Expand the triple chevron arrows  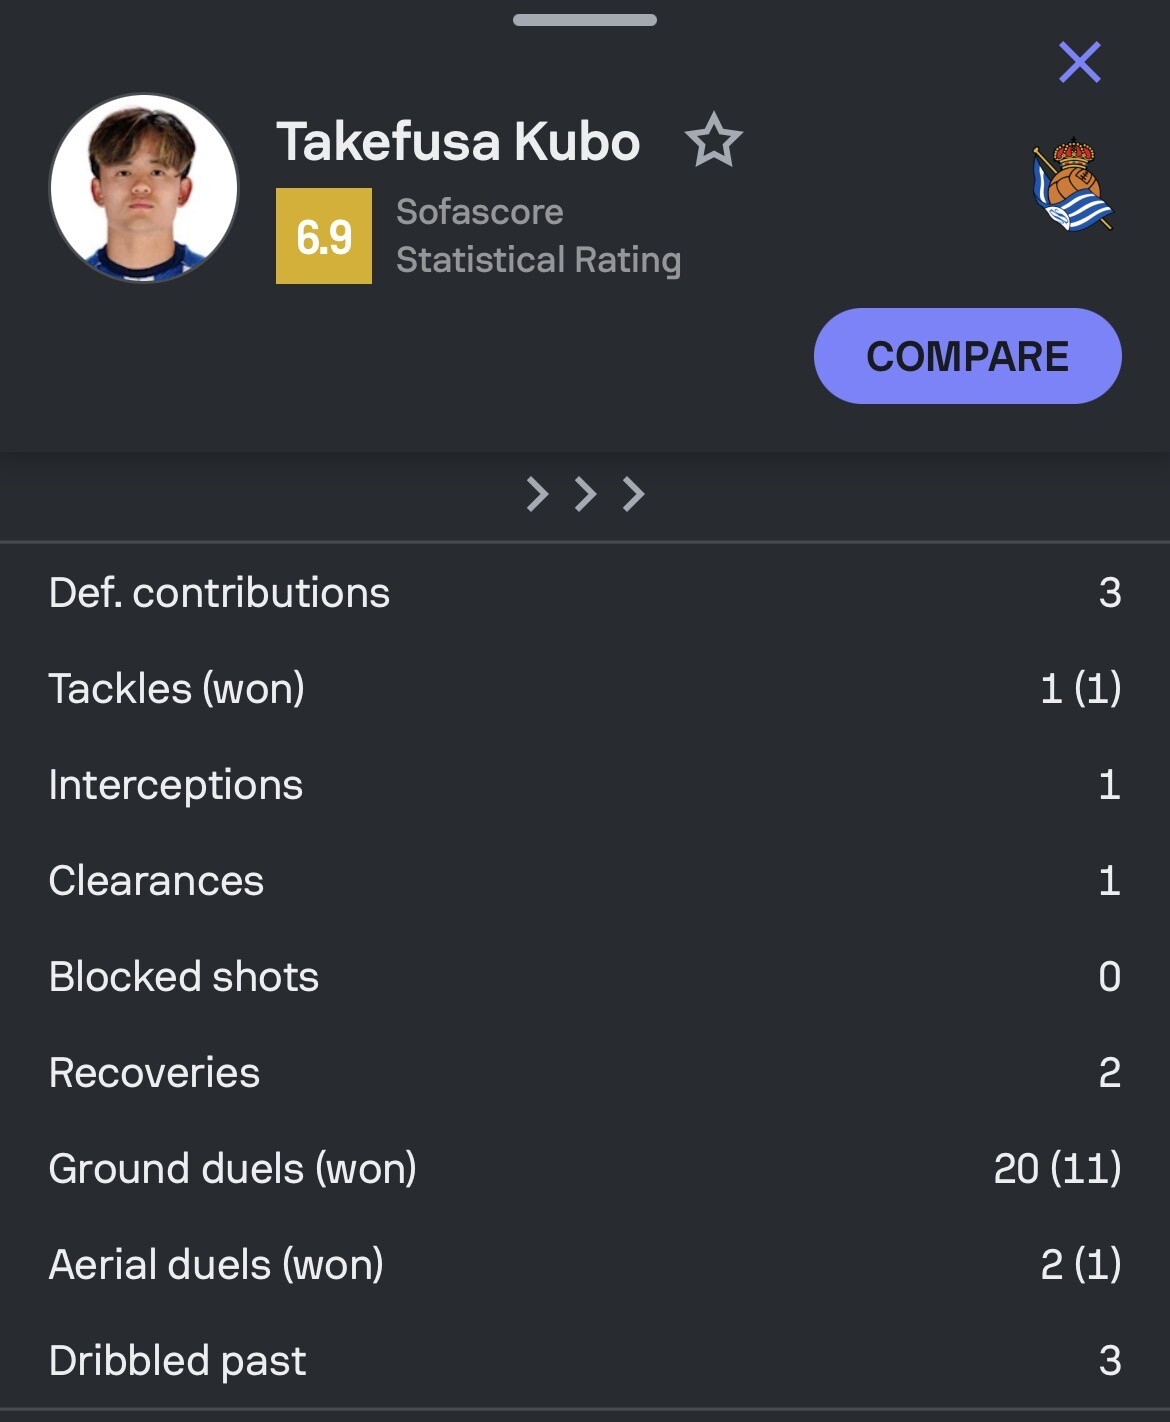click(x=585, y=494)
